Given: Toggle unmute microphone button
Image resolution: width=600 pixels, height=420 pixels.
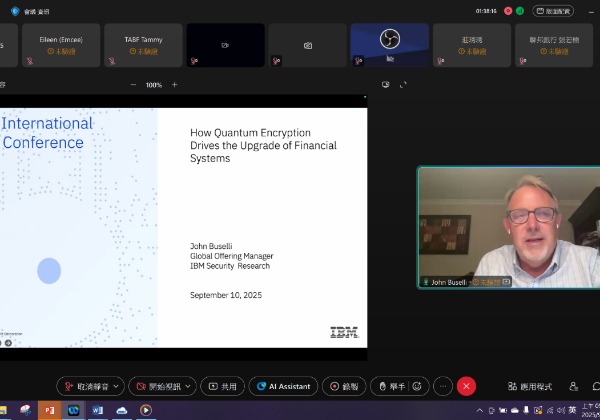Looking at the screenshot, I should (84, 386).
